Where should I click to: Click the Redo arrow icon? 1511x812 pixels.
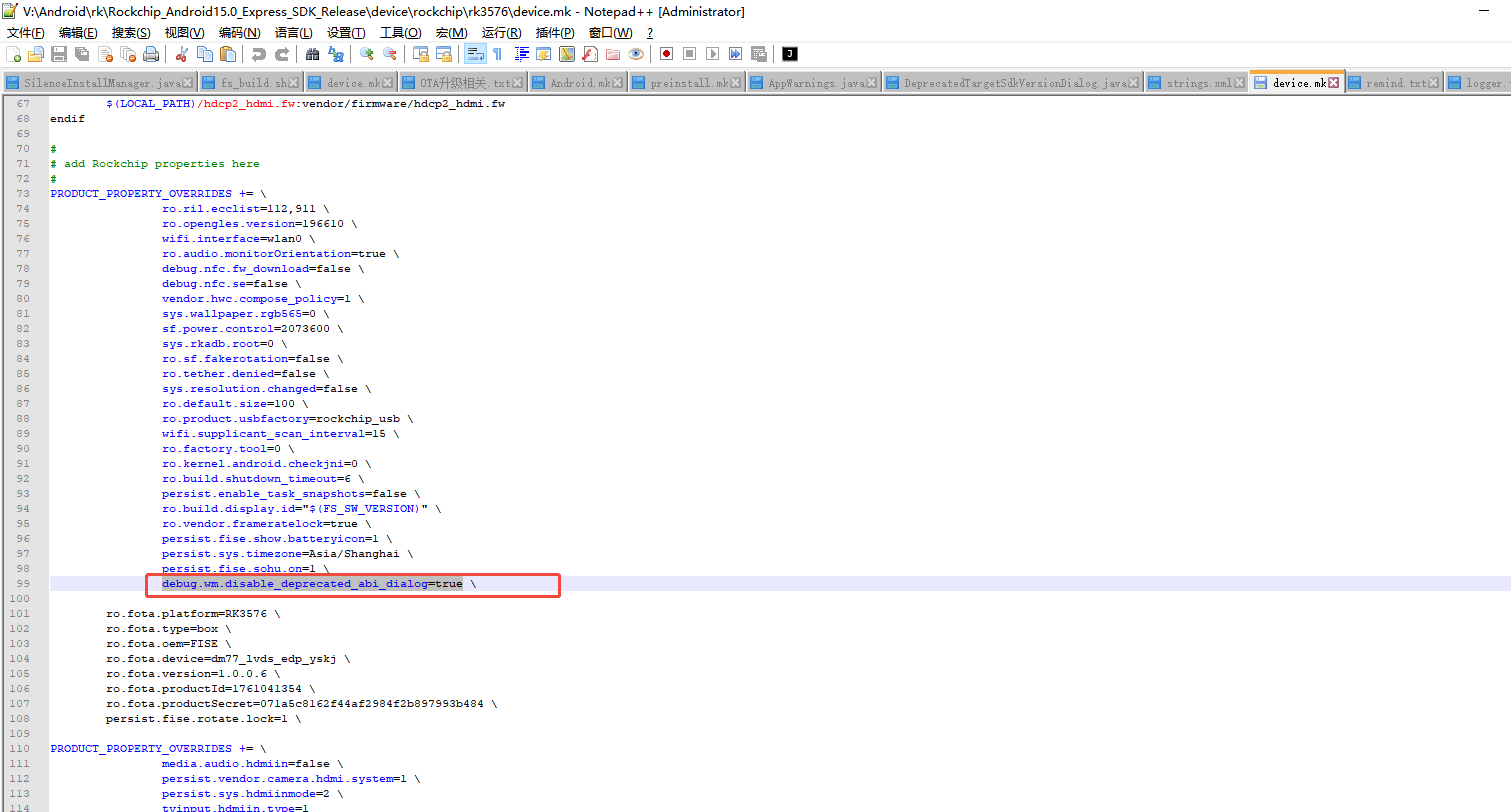[x=282, y=54]
